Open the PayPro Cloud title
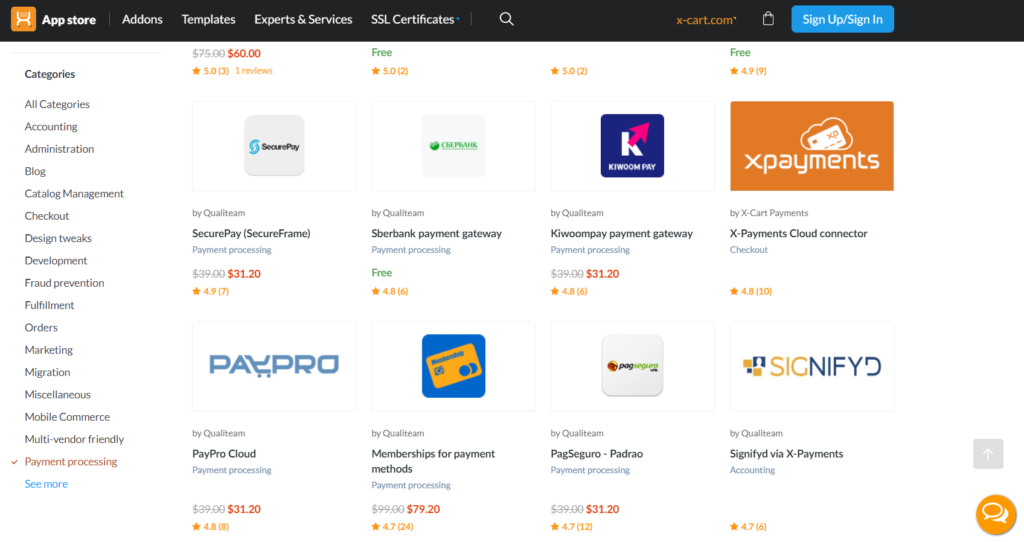 pyautogui.click(x=224, y=453)
